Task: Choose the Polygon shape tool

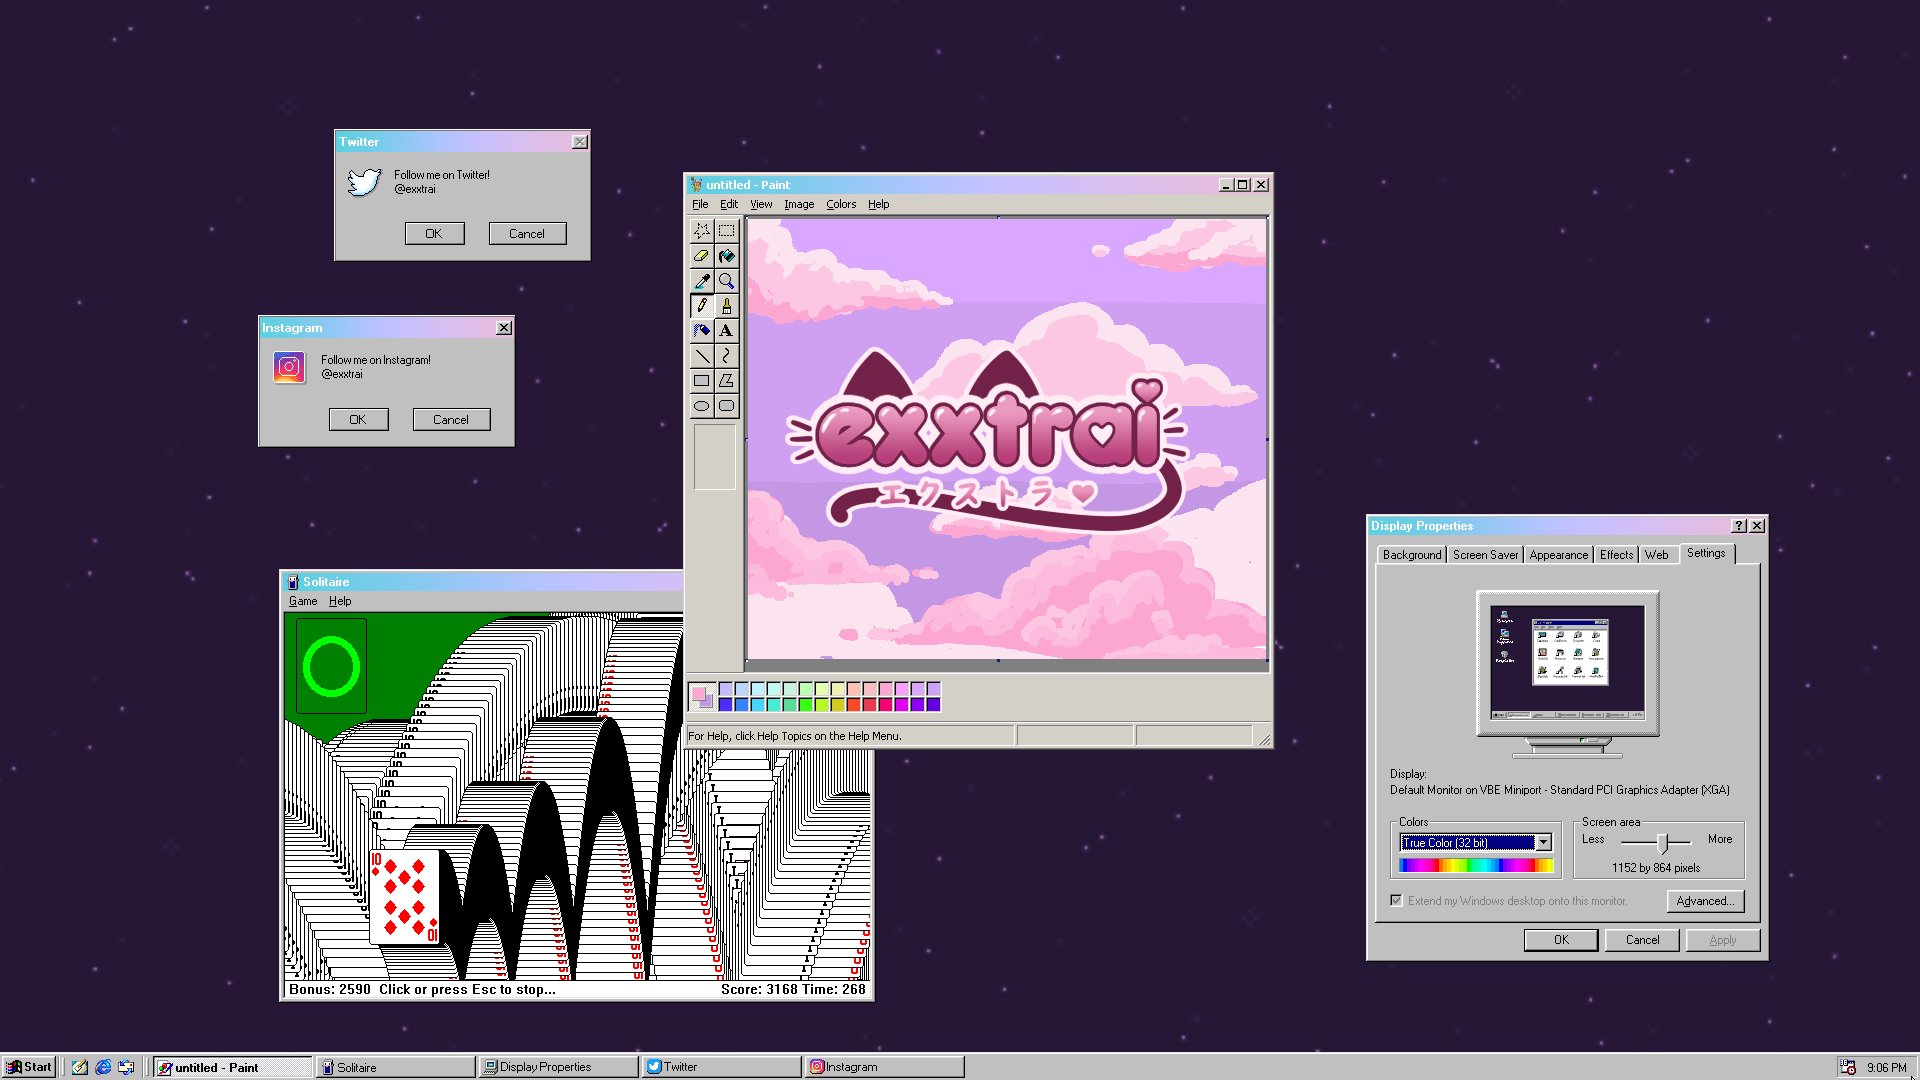Action: click(x=727, y=381)
